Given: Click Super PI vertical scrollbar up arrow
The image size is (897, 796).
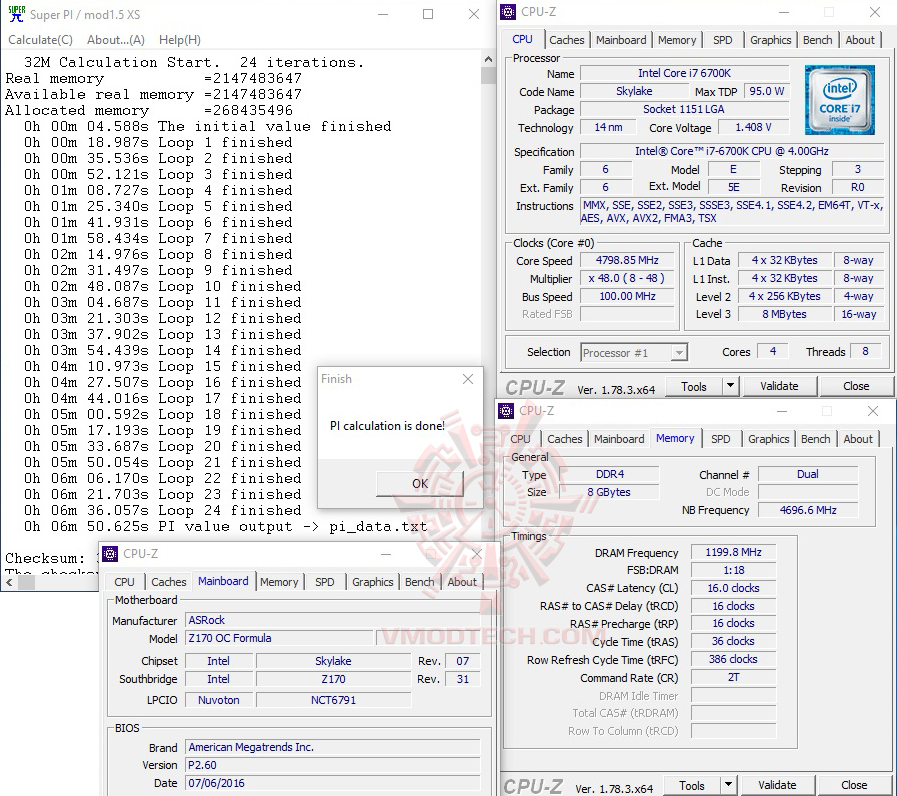Looking at the screenshot, I should pos(488,59).
